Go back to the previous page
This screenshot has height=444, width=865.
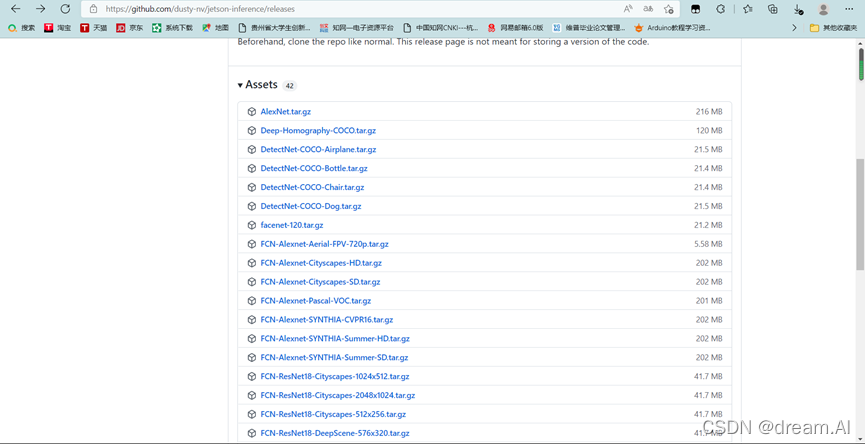pyautogui.click(x=15, y=9)
